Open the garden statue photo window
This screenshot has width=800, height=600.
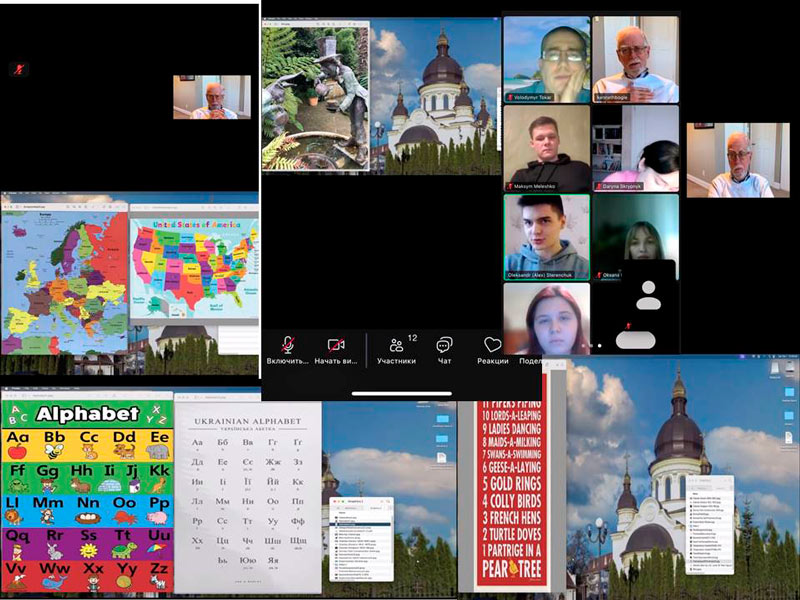click(315, 97)
